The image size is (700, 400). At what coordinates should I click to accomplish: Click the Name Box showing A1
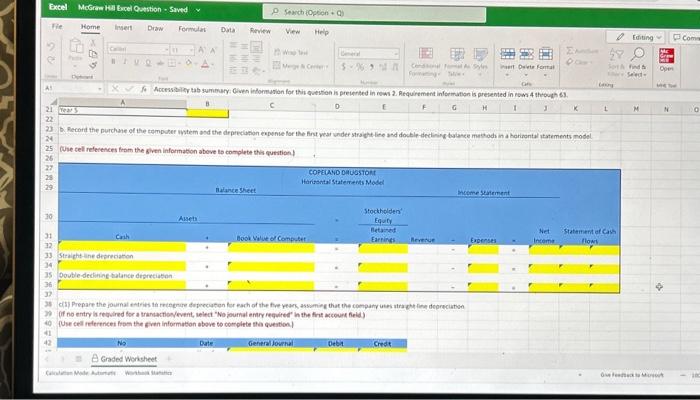tap(73, 88)
